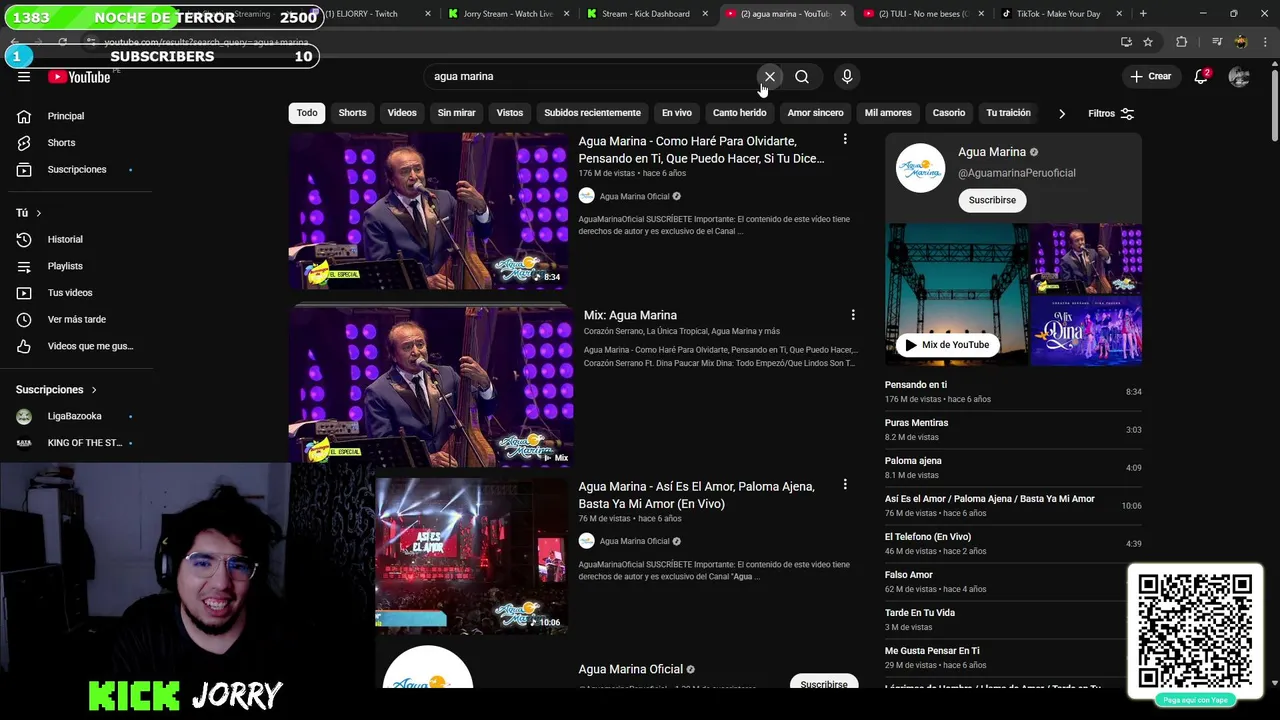The image size is (1280, 720).
Task: Start voice search with microphone
Action: click(847, 77)
